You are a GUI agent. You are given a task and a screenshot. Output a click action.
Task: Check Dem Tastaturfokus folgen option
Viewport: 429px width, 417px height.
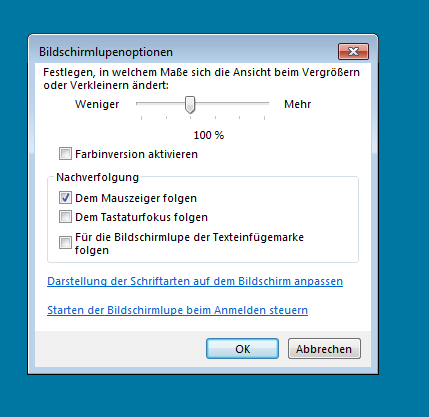[65, 217]
